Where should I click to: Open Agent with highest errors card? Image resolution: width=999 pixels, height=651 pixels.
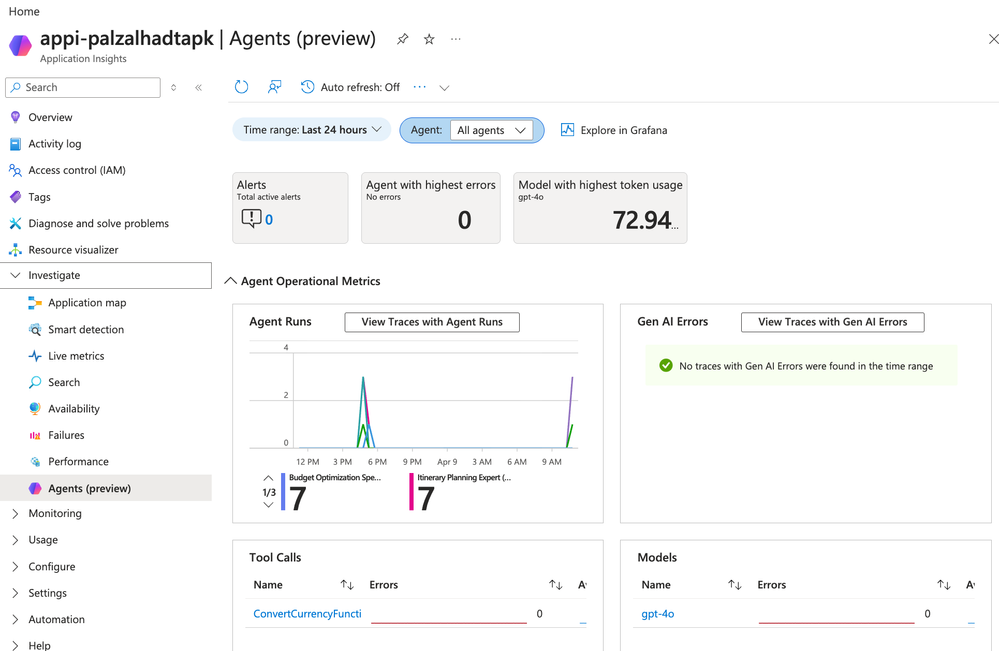tap(431, 208)
